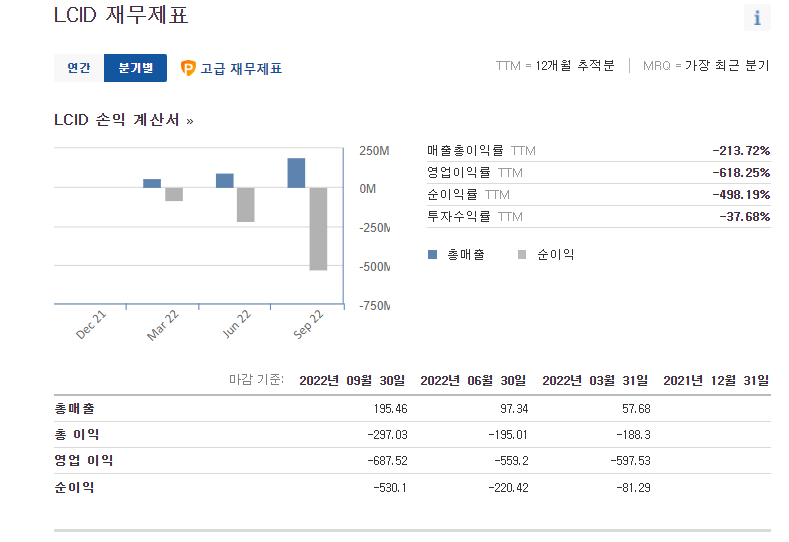Select the 분기별 tab
Viewport: 789px width, 542px height.
pos(135,68)
